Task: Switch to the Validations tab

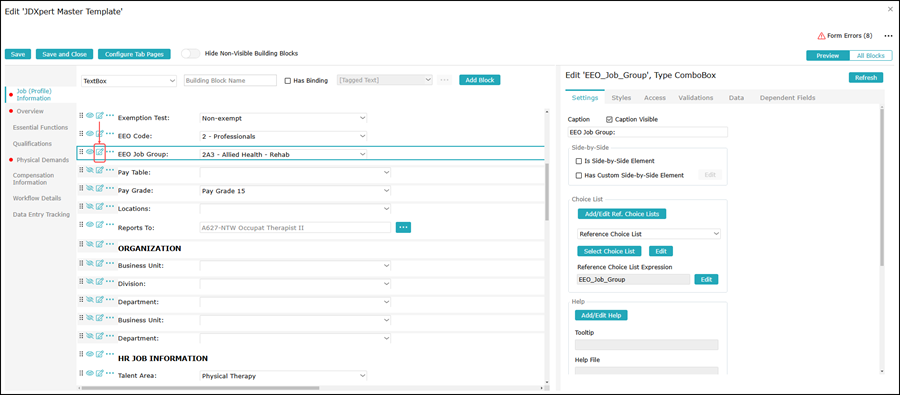Action: pos(696,98)
